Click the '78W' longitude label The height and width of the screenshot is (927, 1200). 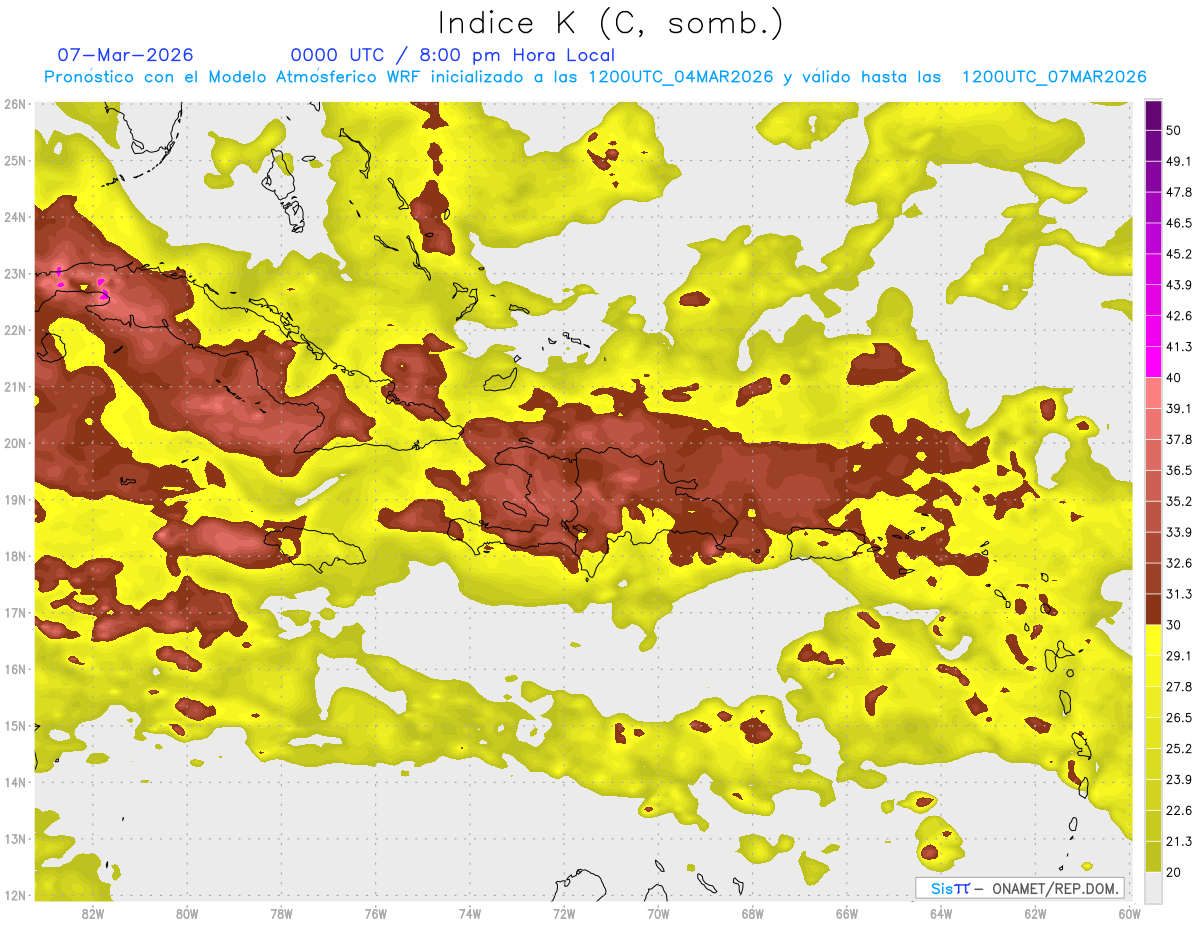281,914
